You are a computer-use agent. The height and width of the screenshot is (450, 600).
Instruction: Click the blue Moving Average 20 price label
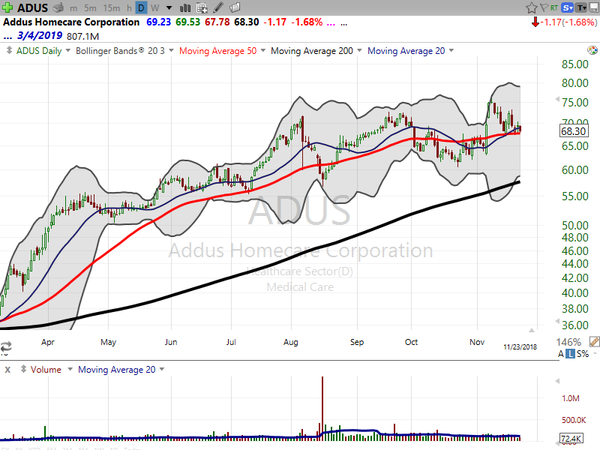tap(406, 51)
